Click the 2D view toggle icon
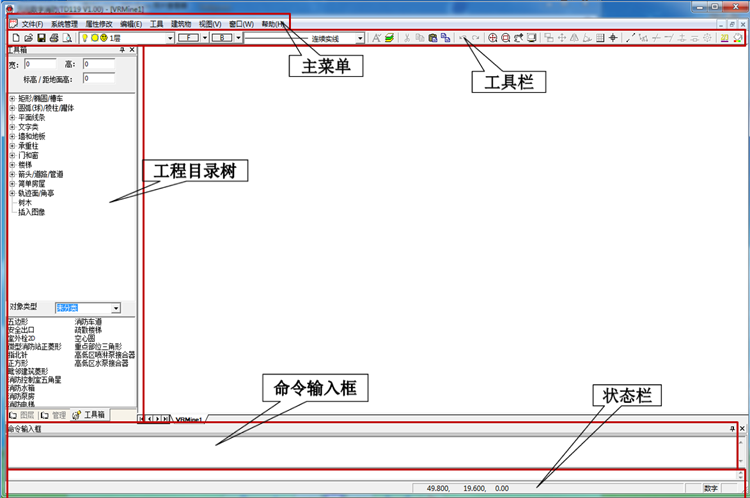This screenshot has height=498, width=750. pyautogui.click(x=738, y=38)
